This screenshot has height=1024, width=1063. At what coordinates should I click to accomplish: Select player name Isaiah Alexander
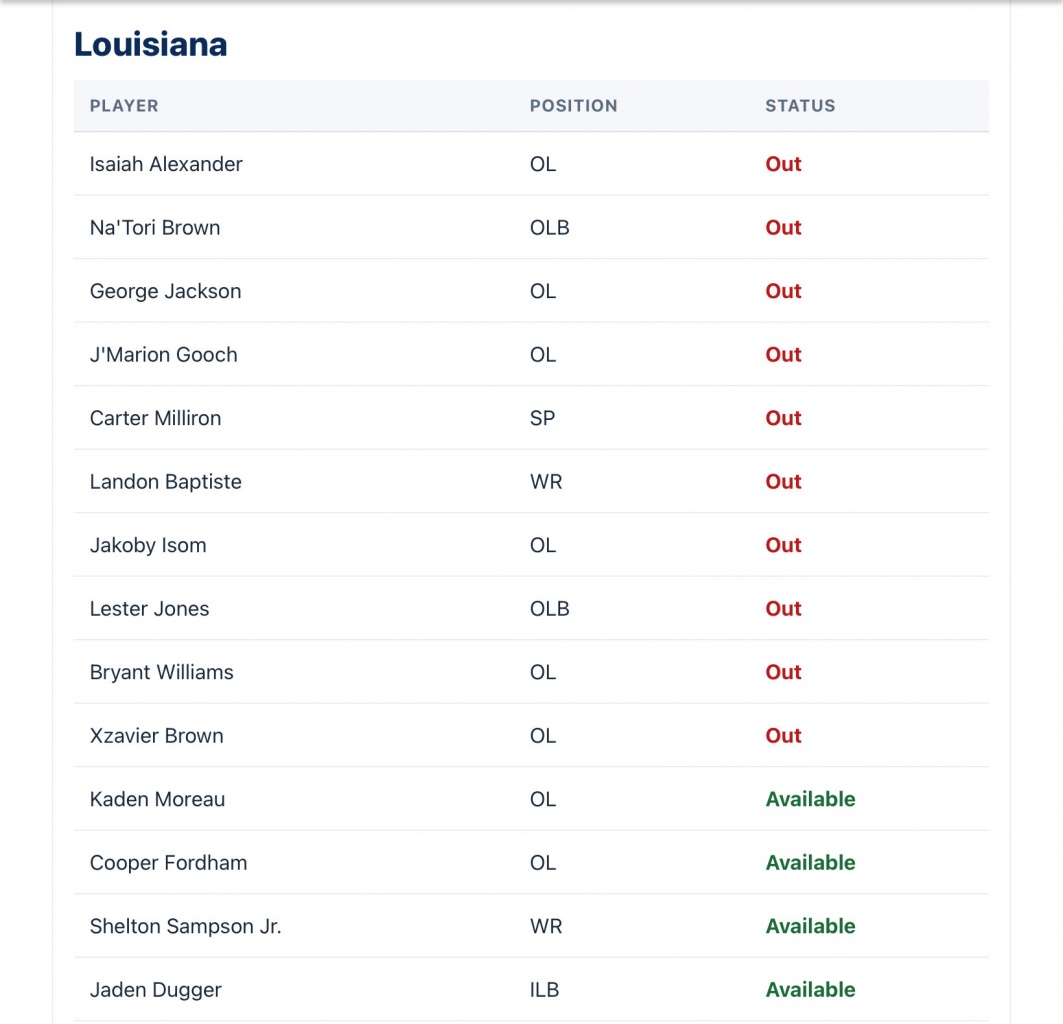pos(166,164)
